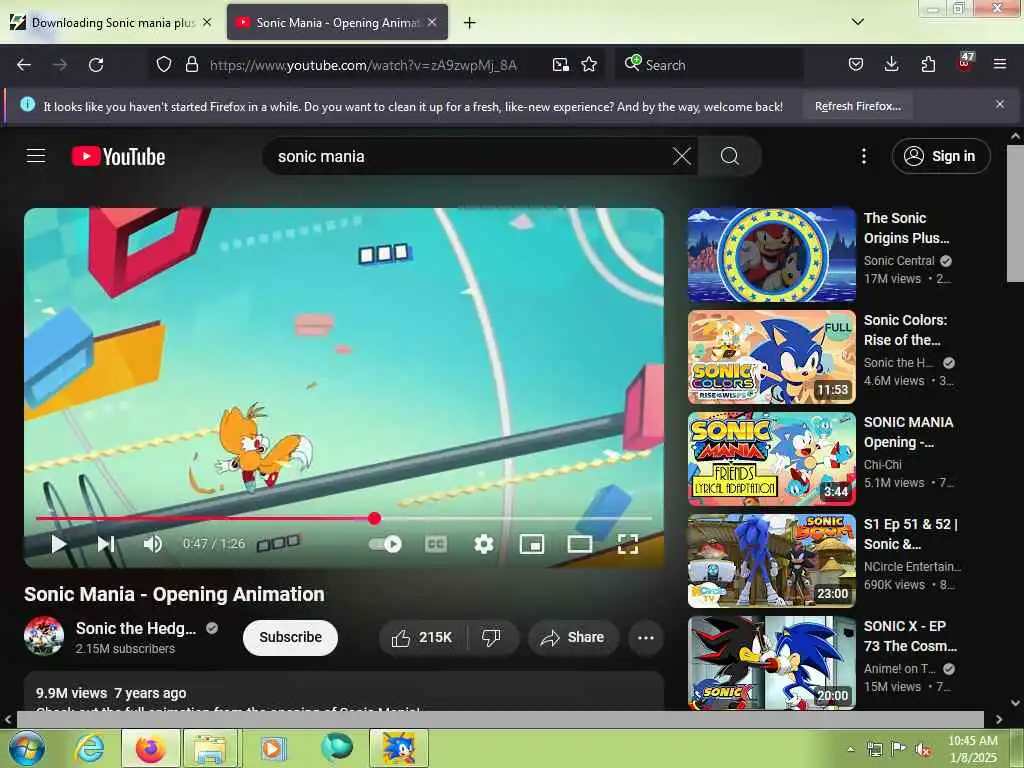Open SONIC X - EP 73 video thumbnail
The height and width of the screenshot is (768, 1024).
point(771,662)
